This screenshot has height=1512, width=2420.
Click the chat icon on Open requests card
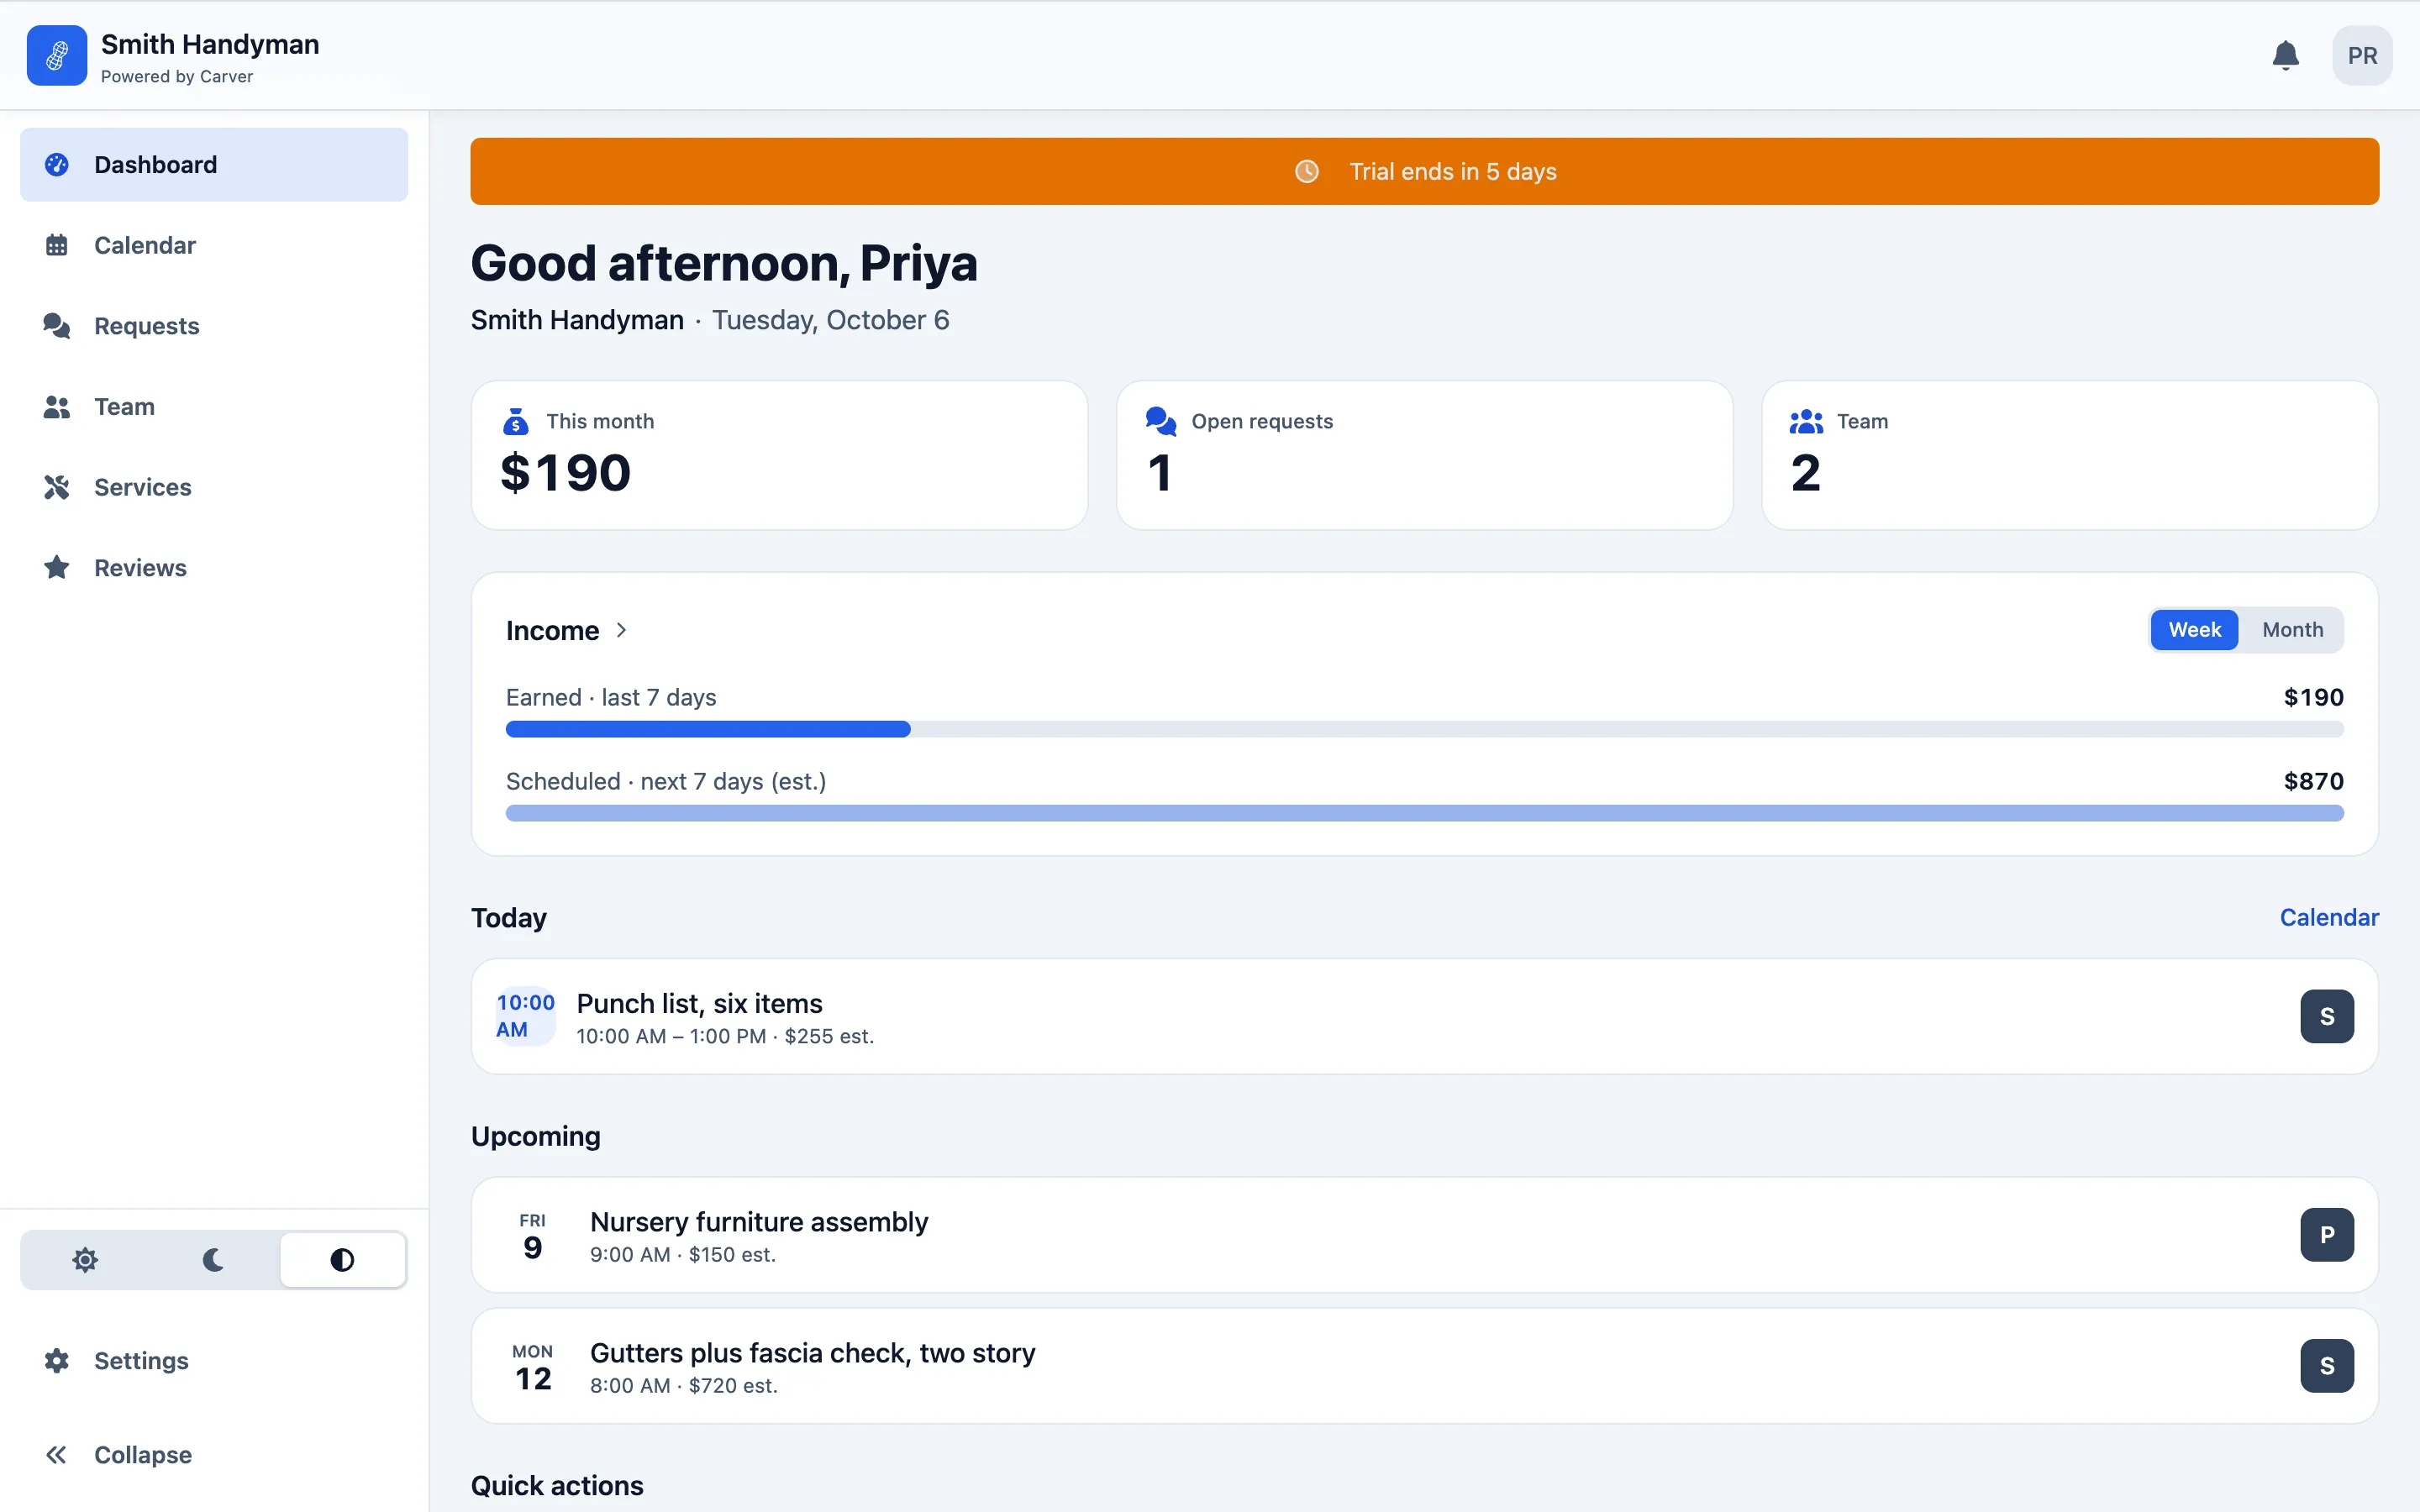(x=1161, y=421)
